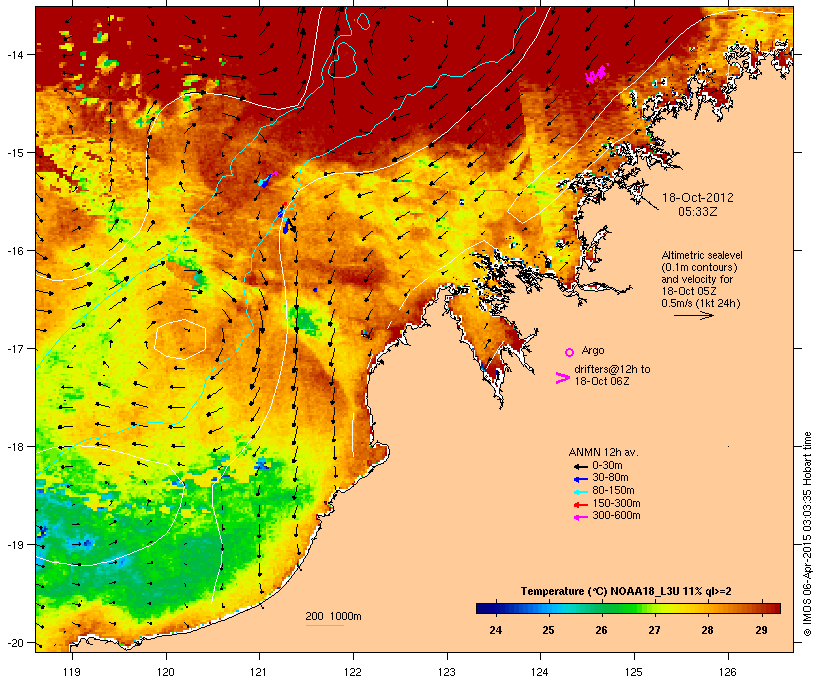Click the 0.5m/s velocity scale arrow

(x=693, y=315)
